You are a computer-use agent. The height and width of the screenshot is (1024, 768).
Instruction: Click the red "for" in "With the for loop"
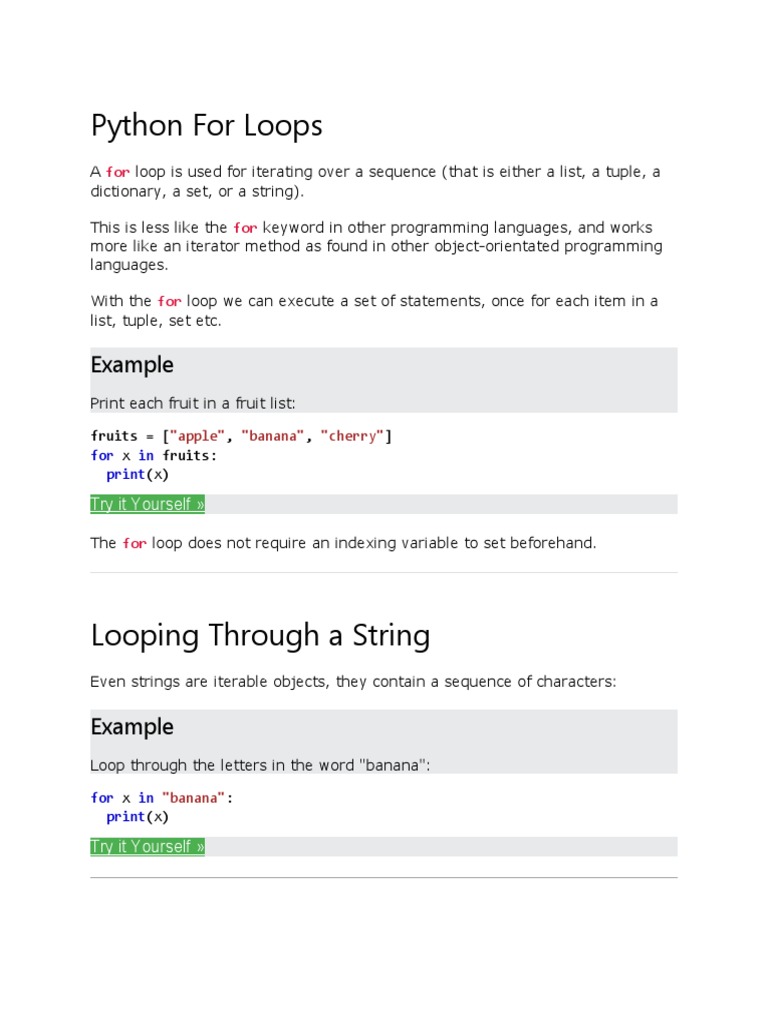click(x=169, y=301)
